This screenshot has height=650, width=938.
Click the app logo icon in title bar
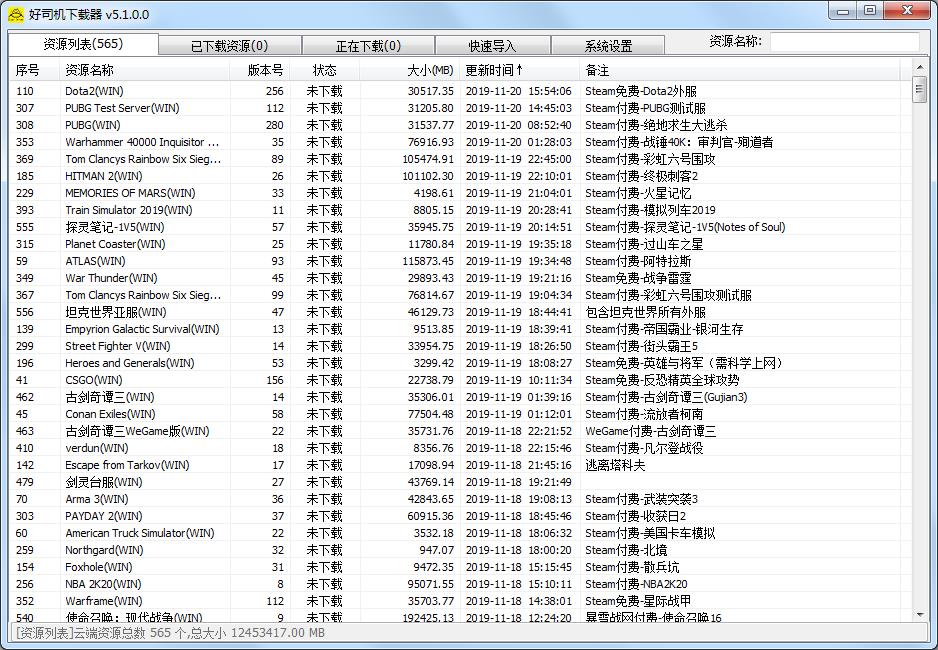(x=15, y=10)
